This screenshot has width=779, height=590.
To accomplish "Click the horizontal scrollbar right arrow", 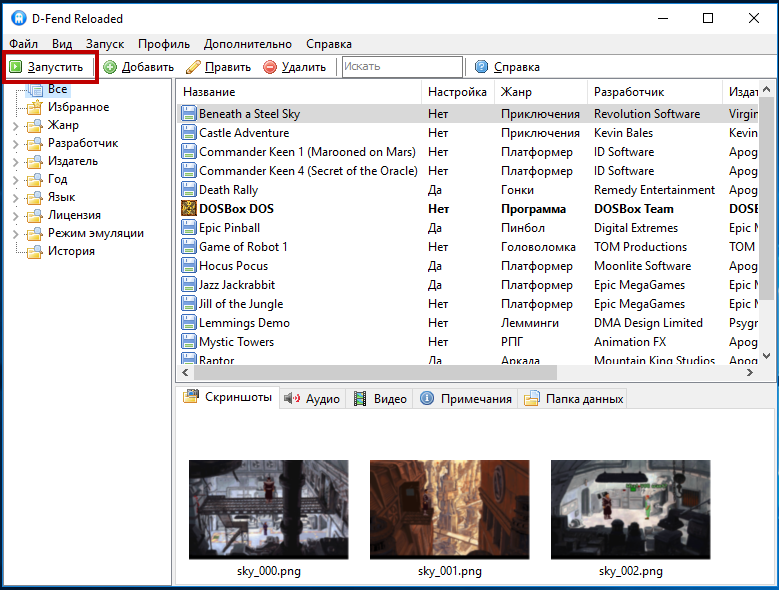I will click(750, 372).
